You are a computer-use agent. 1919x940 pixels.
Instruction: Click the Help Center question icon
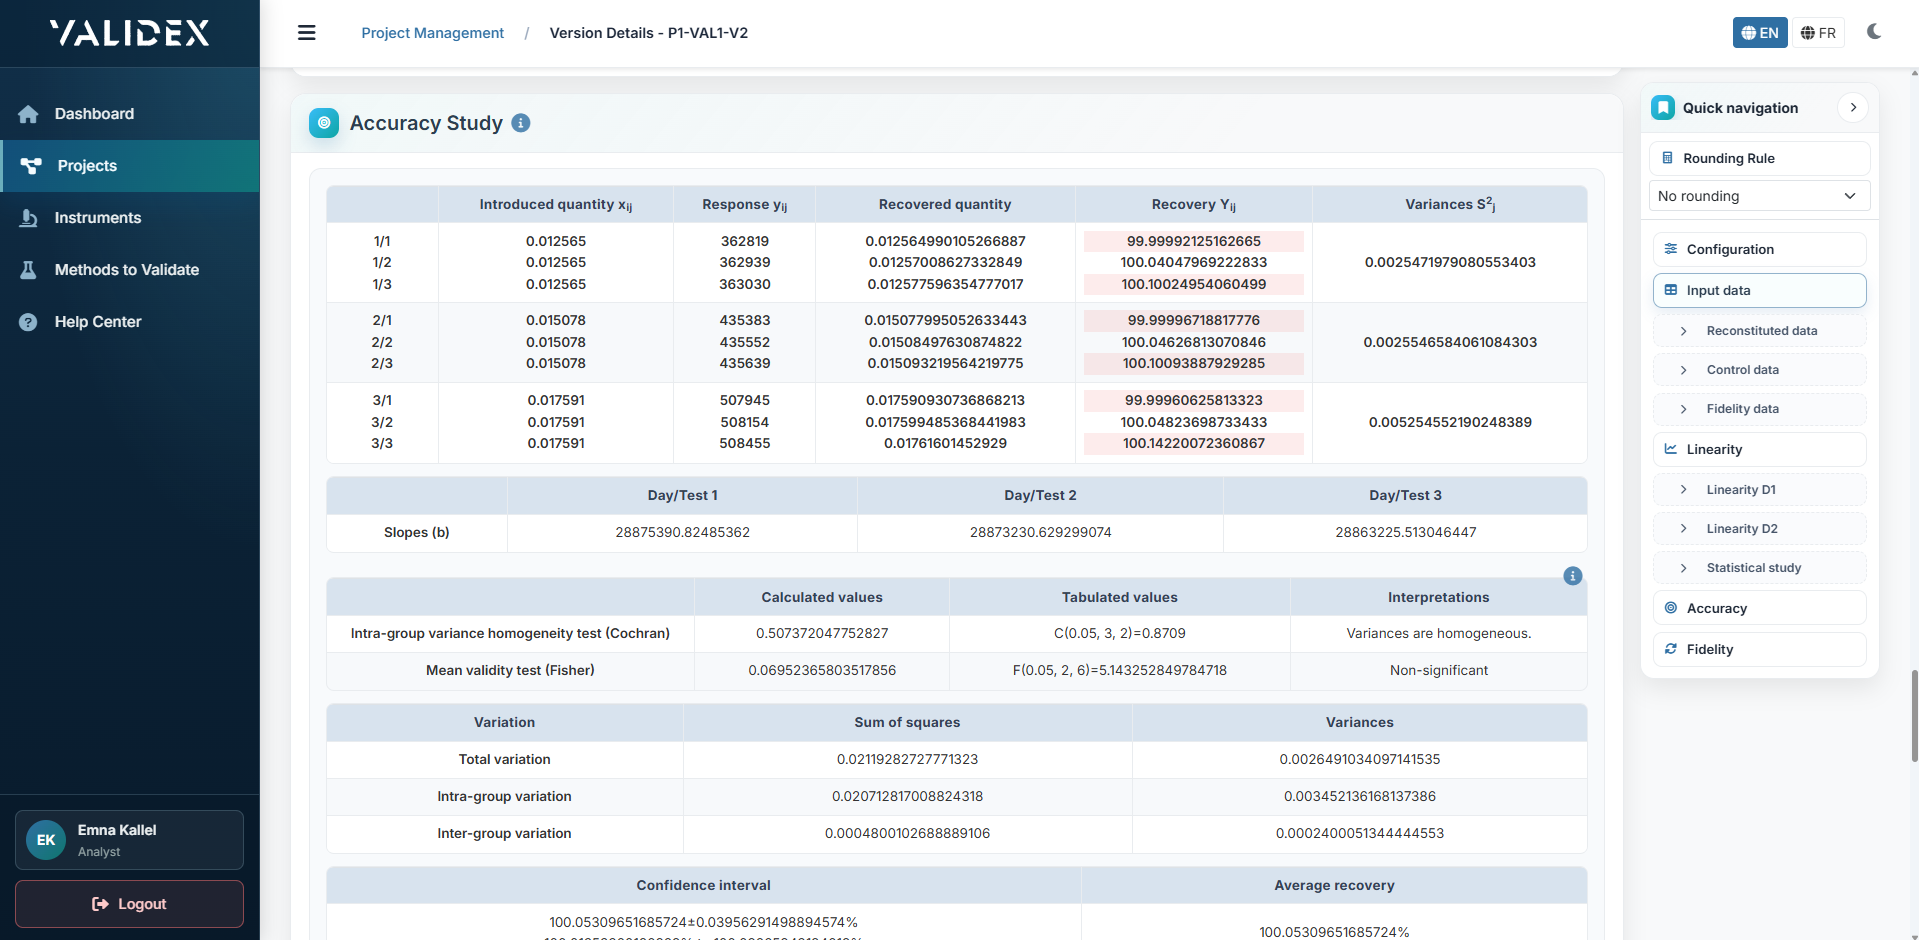[29, 322]
